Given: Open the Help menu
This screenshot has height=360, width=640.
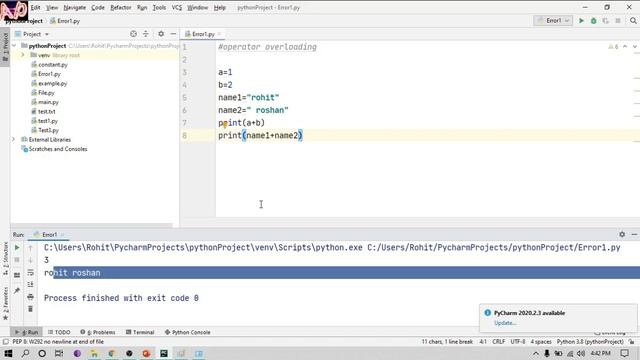Looking at the screenshot, I should coord(220,7).
